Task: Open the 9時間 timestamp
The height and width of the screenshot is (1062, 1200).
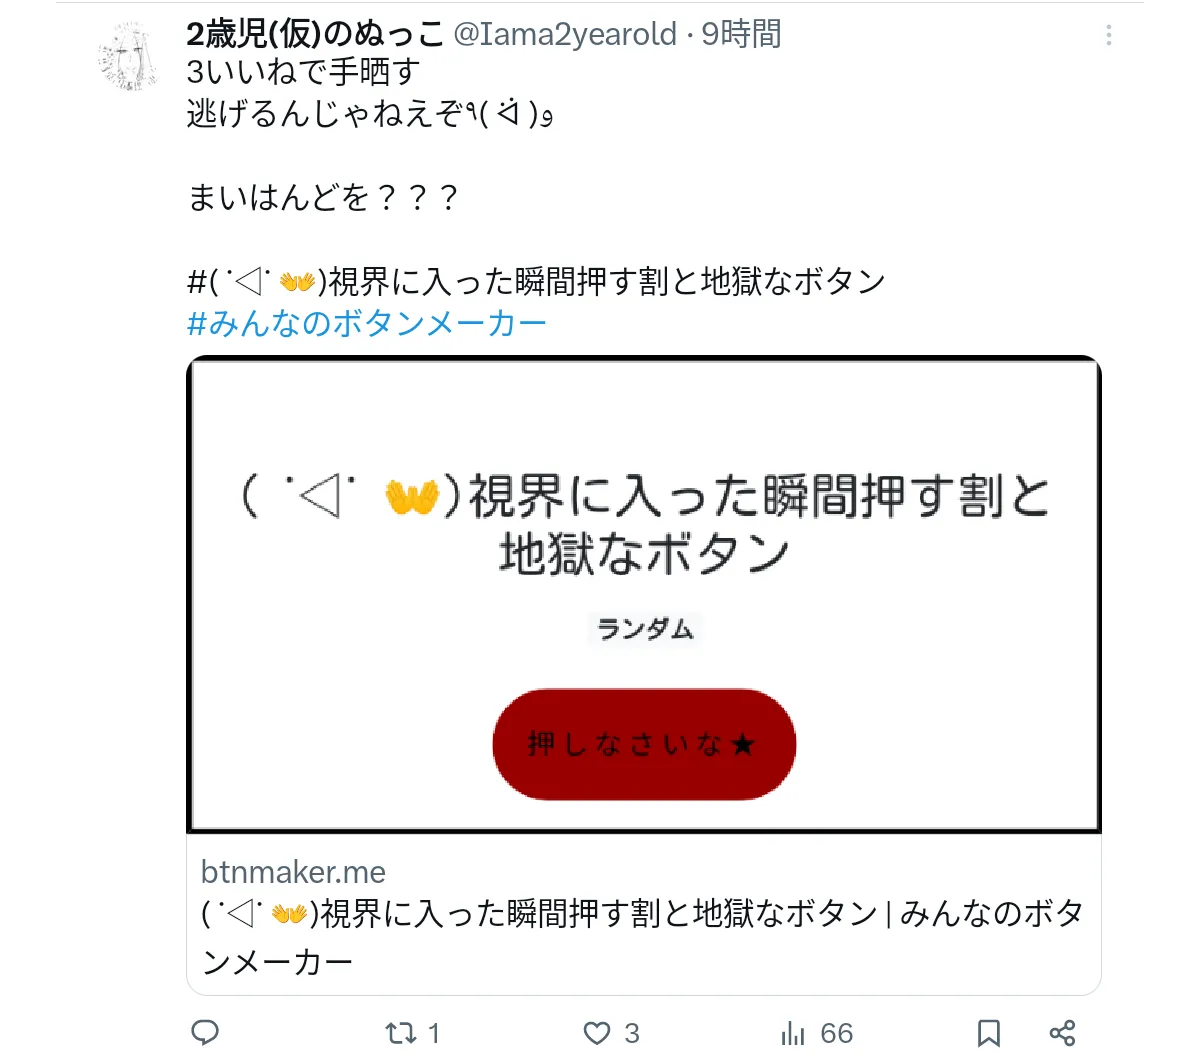Action: pos(741,34)
